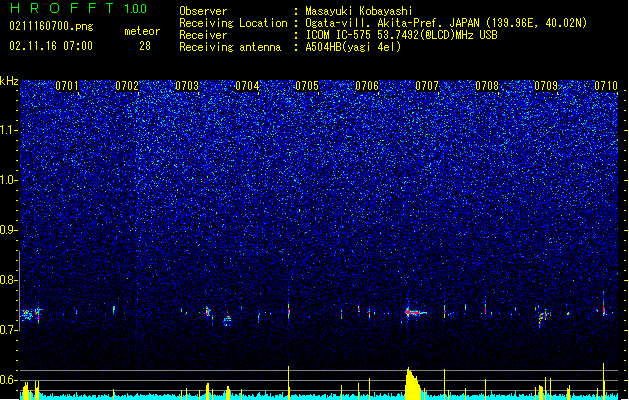Click the 0.6 kHz axis label
629x400 pixels.
tap(8, 380)
